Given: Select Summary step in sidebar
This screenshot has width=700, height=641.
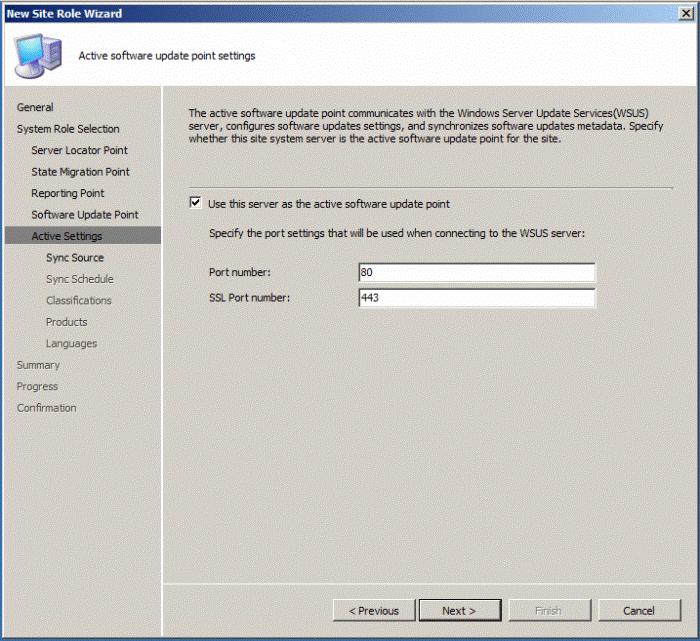Looking at the screenshot, I should tap(38, 365).
